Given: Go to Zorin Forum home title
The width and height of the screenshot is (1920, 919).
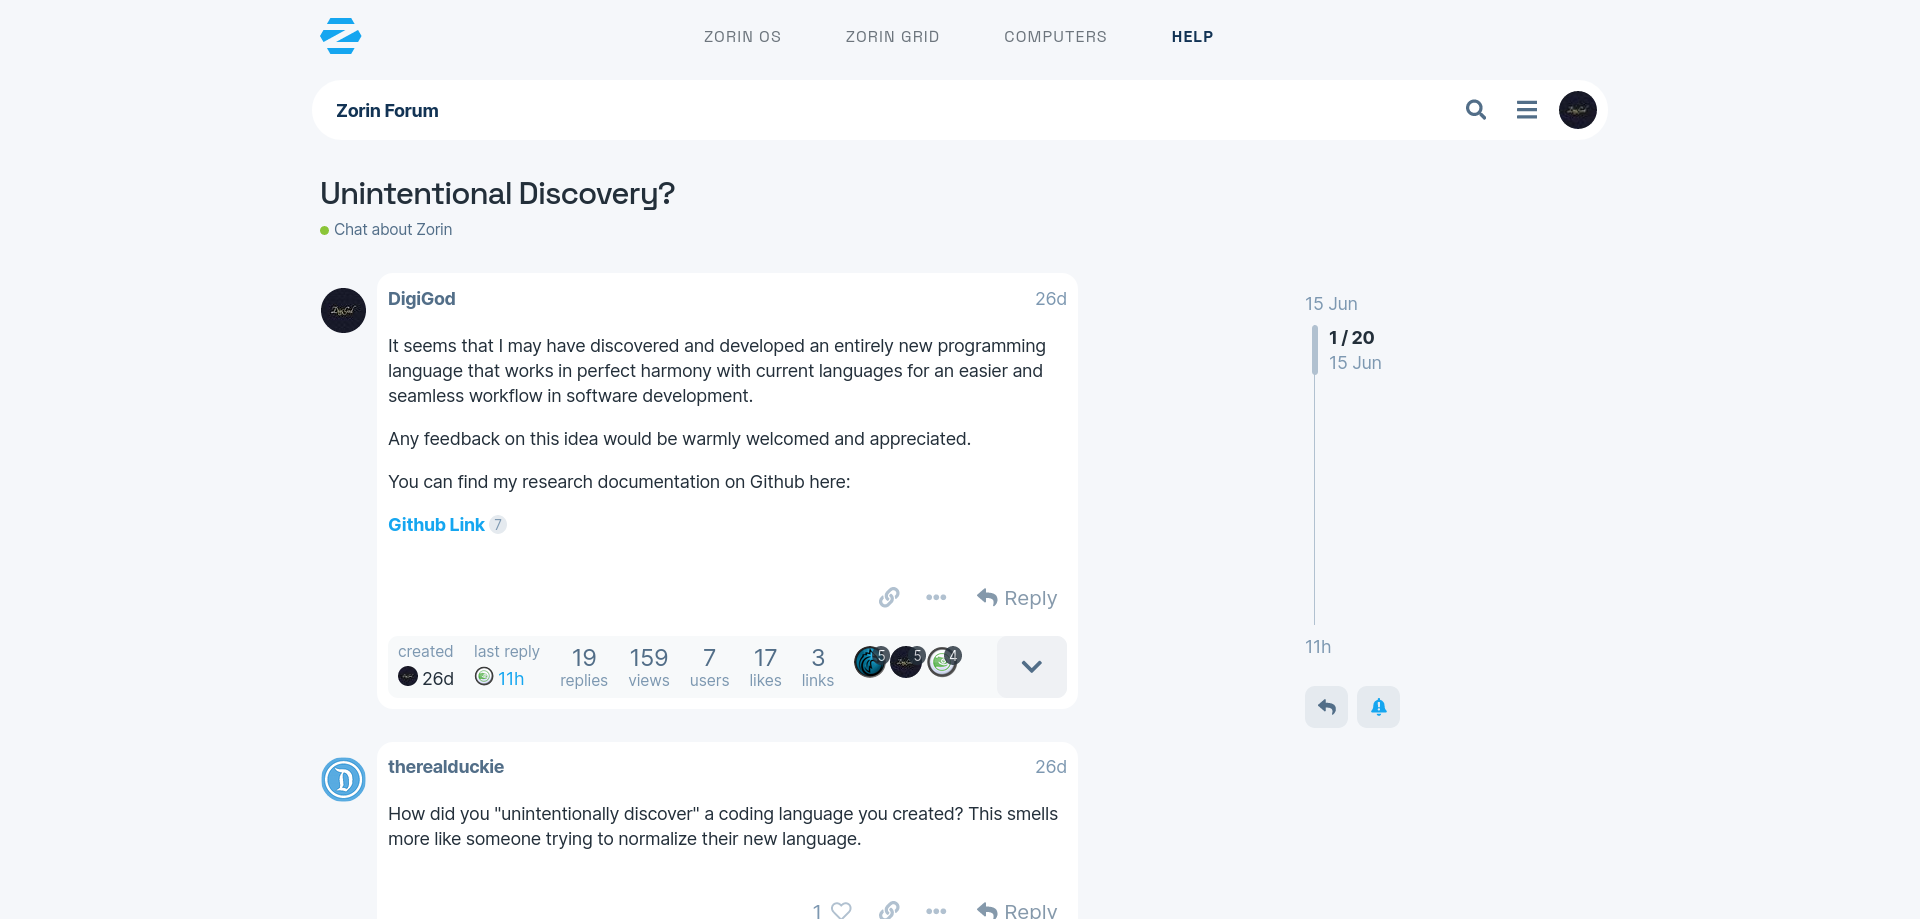Looking at the screenshot, I should click(387, 110).
